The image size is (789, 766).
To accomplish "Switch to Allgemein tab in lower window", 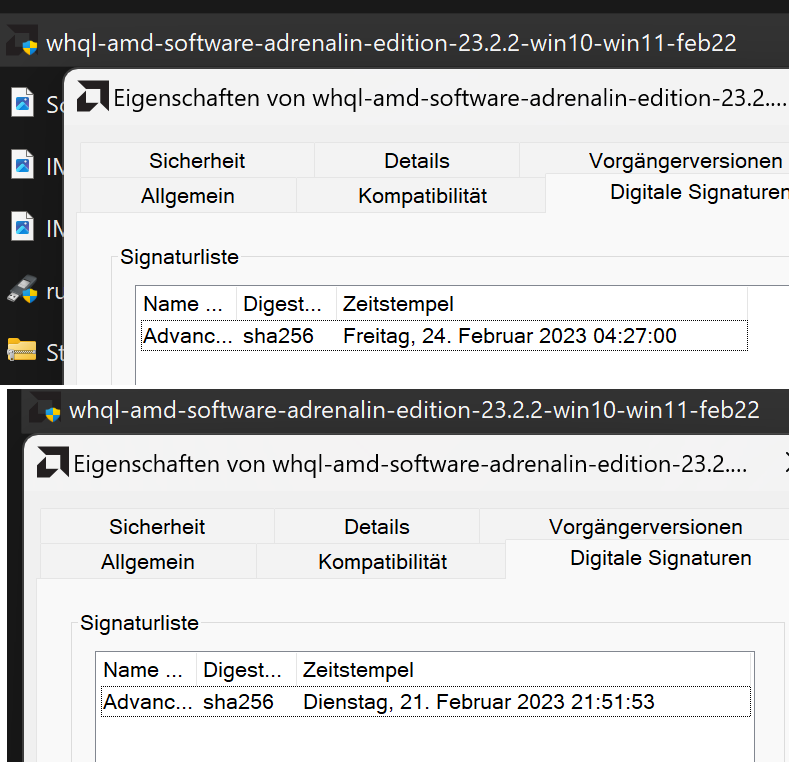I will pyautogui.click(x=147, y=561).
